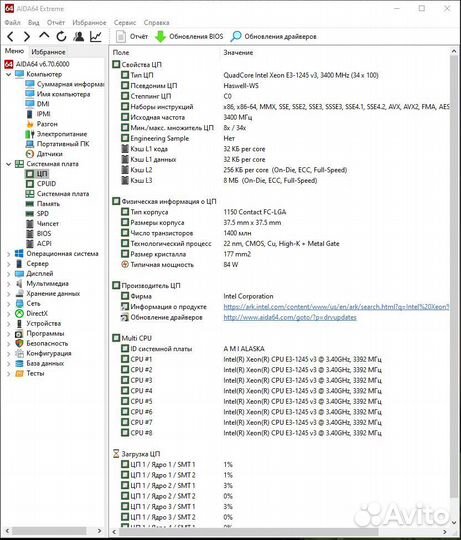Select the ACPI tree item
The height and width of the screenshot is (540, 461).
coord(39,244)
